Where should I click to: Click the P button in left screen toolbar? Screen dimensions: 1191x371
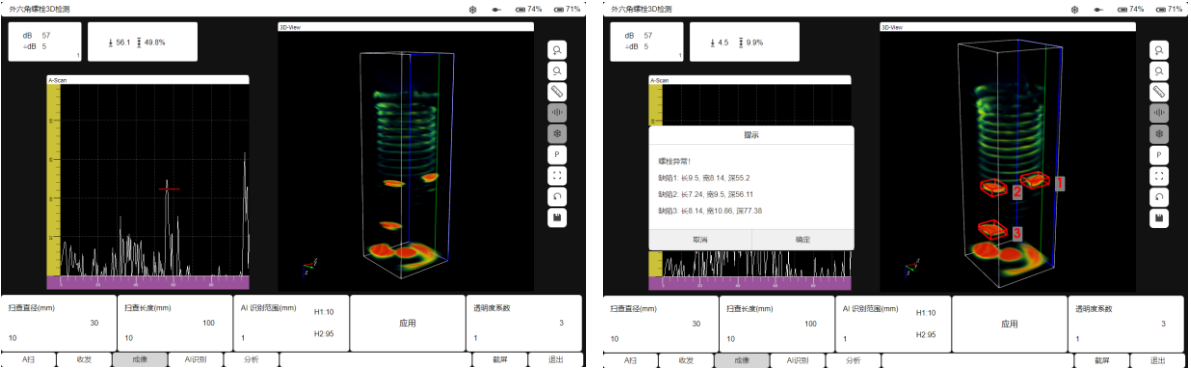558,154
